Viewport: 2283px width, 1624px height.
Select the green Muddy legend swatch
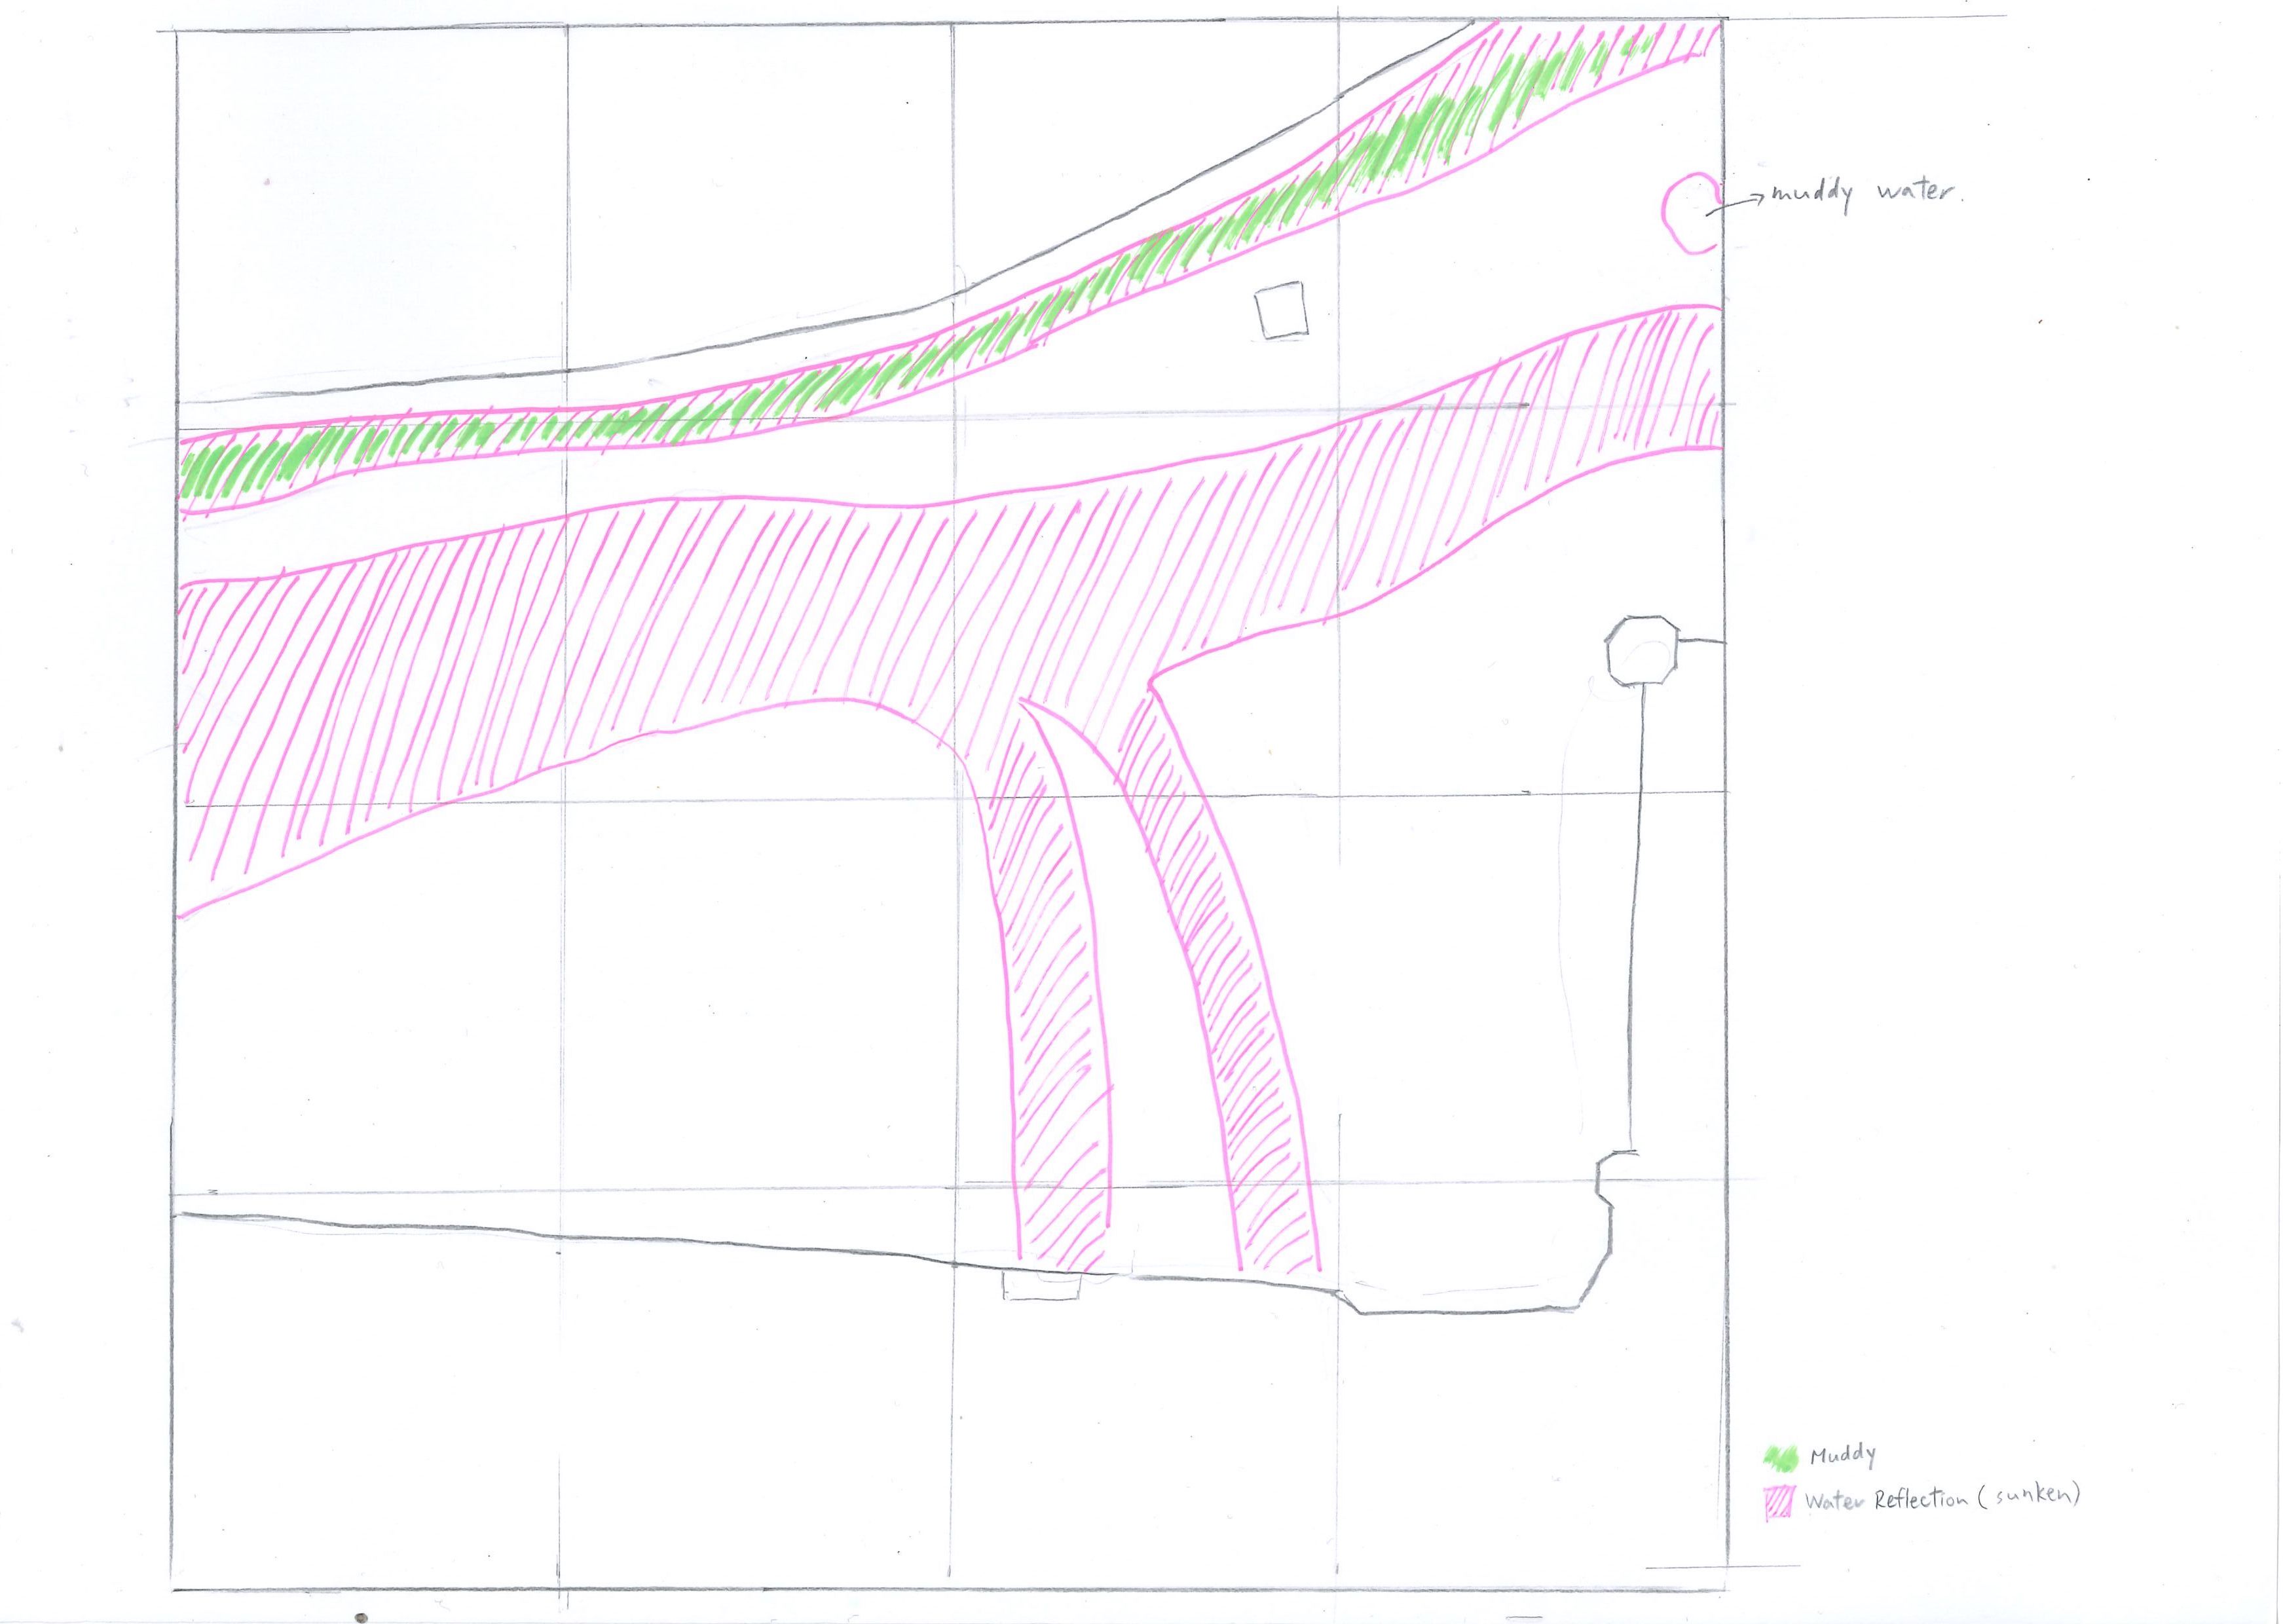pos(1780,1458)
